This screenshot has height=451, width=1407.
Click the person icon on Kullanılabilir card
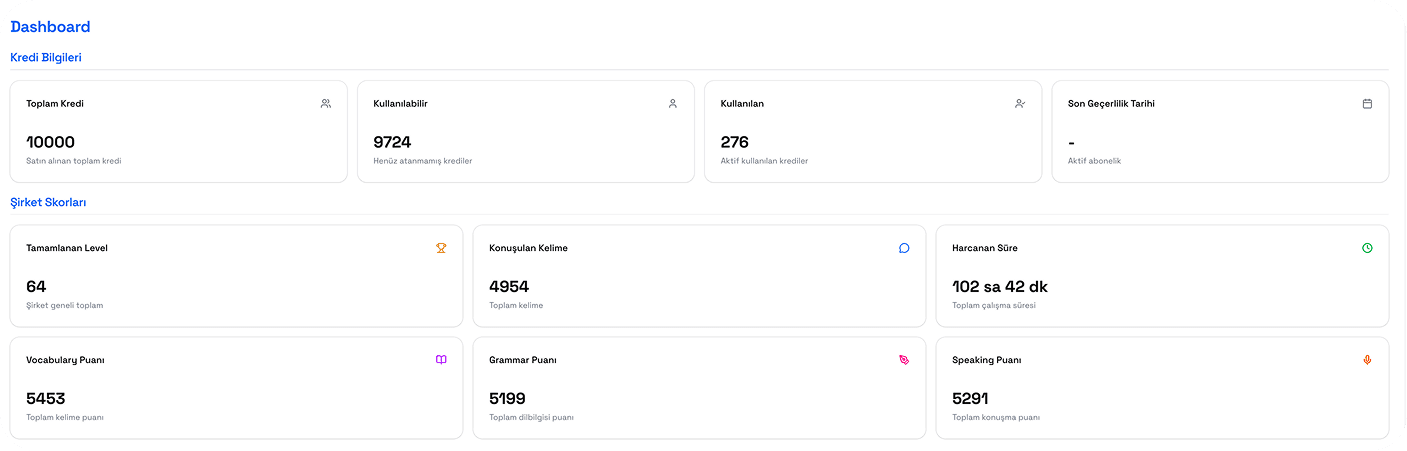tap(673, 103)
